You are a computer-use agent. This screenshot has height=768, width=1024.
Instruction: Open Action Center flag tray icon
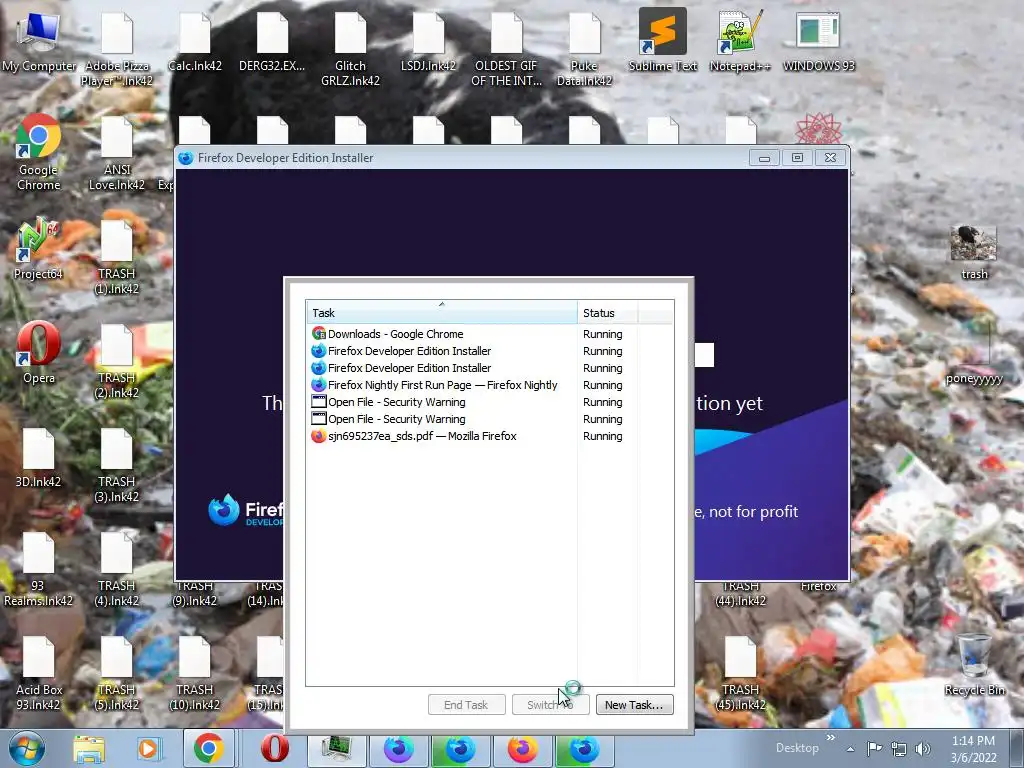click(x=874, y=748)
